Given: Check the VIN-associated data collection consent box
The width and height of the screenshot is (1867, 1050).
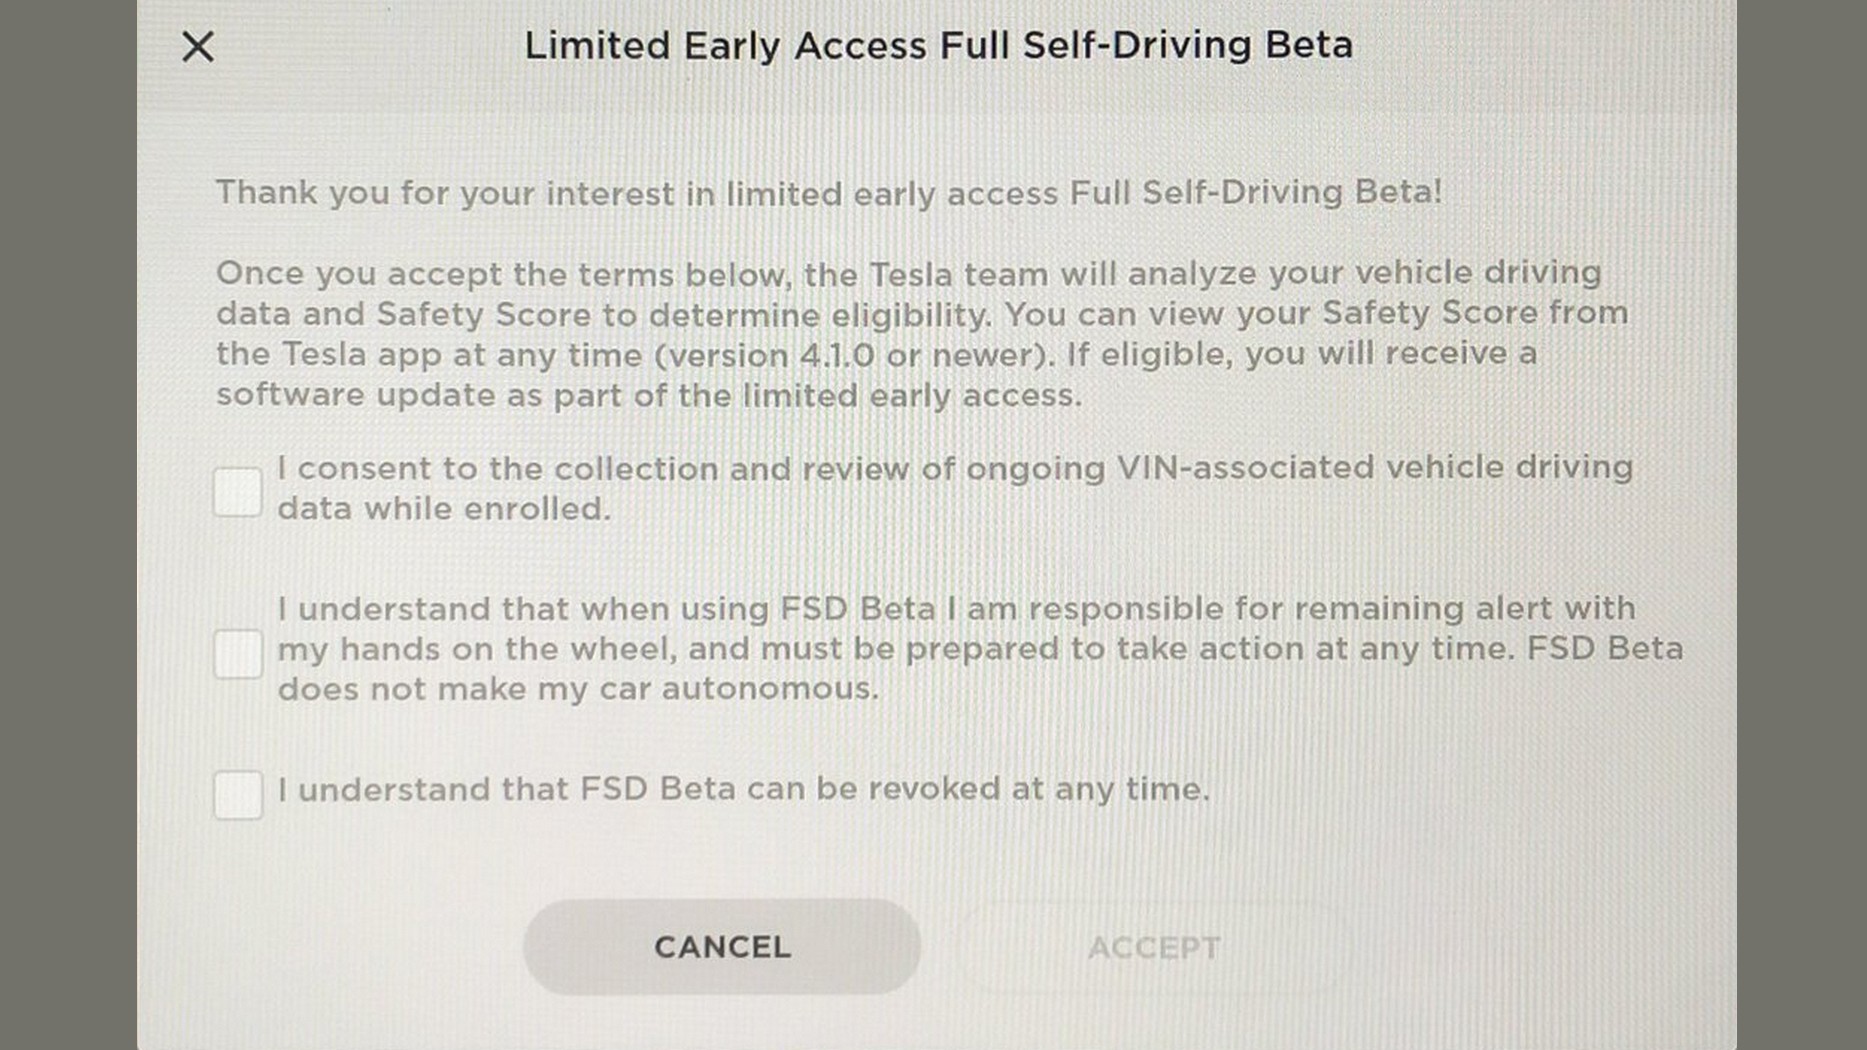Looking at the screenshot, I should tap(238, 492).
